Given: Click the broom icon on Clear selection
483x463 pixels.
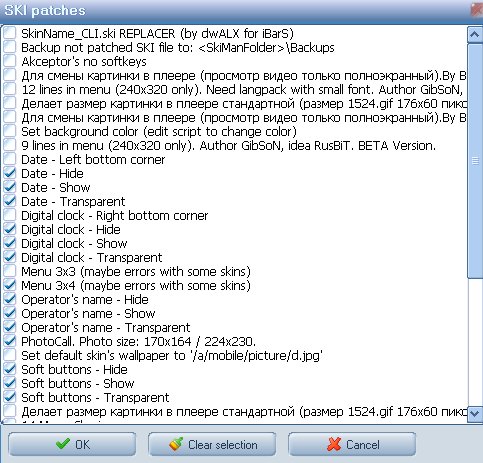Looking at the screenshot, I should click(176, 444).
